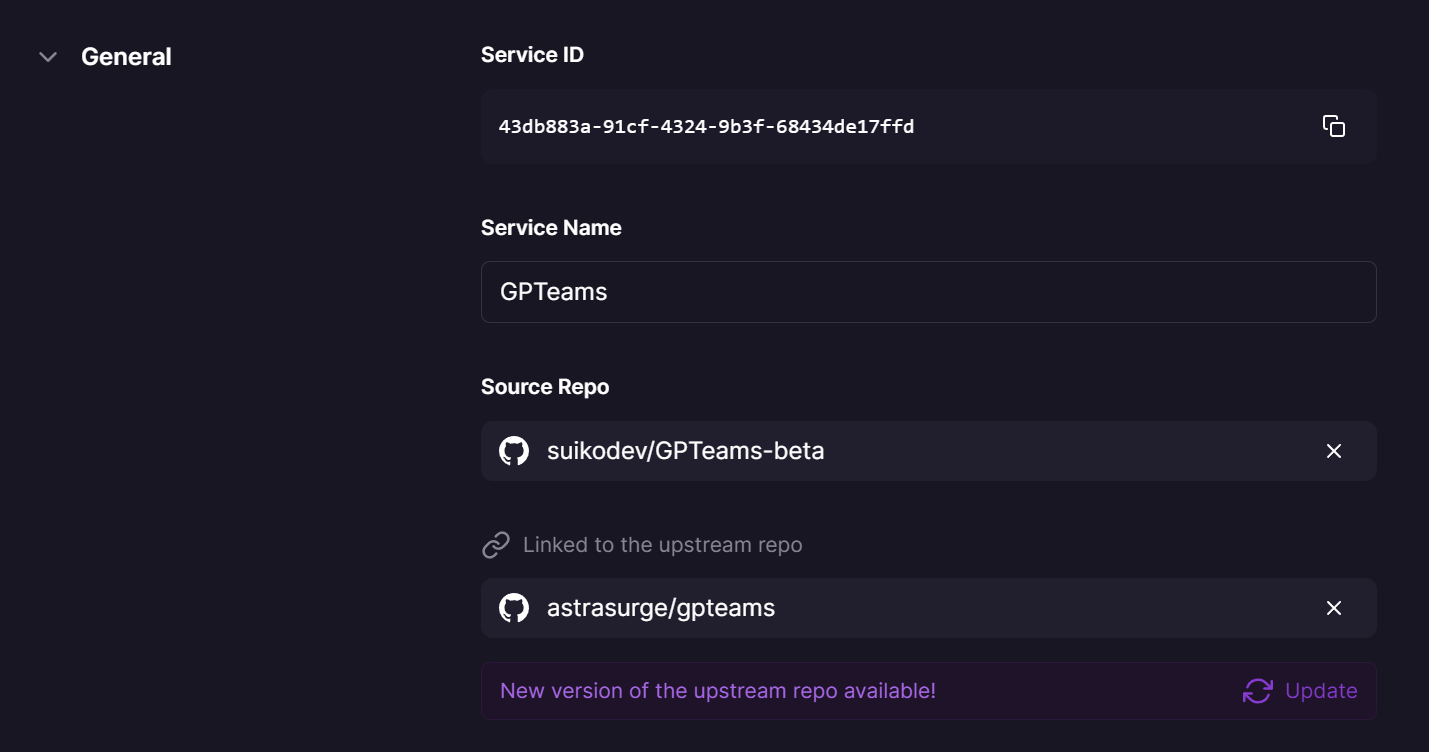1429x752 pixels.
Task: Collapse the General section chevron
Action: [47, 57]
